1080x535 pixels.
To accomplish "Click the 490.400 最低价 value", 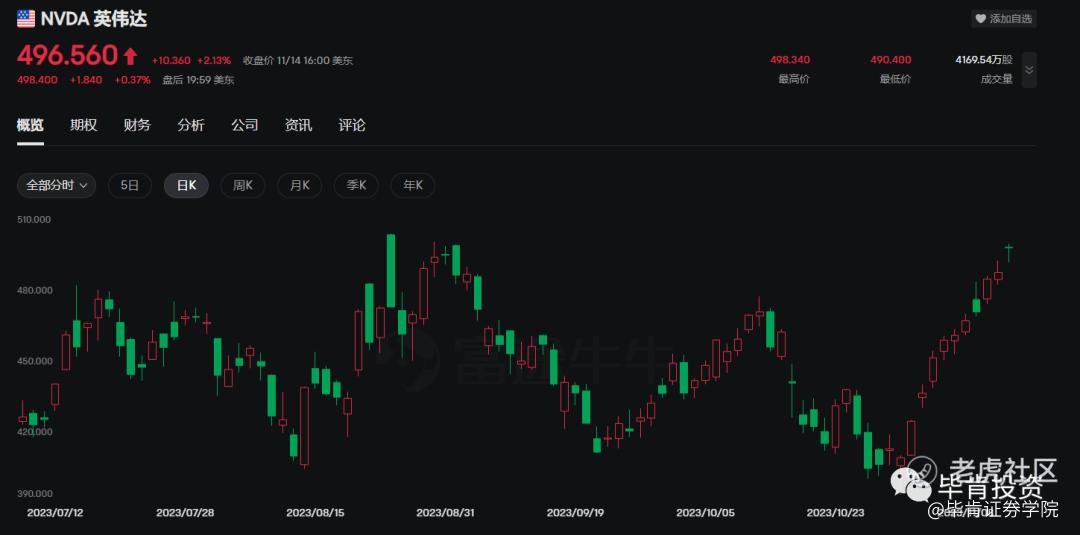I will 891,60.
